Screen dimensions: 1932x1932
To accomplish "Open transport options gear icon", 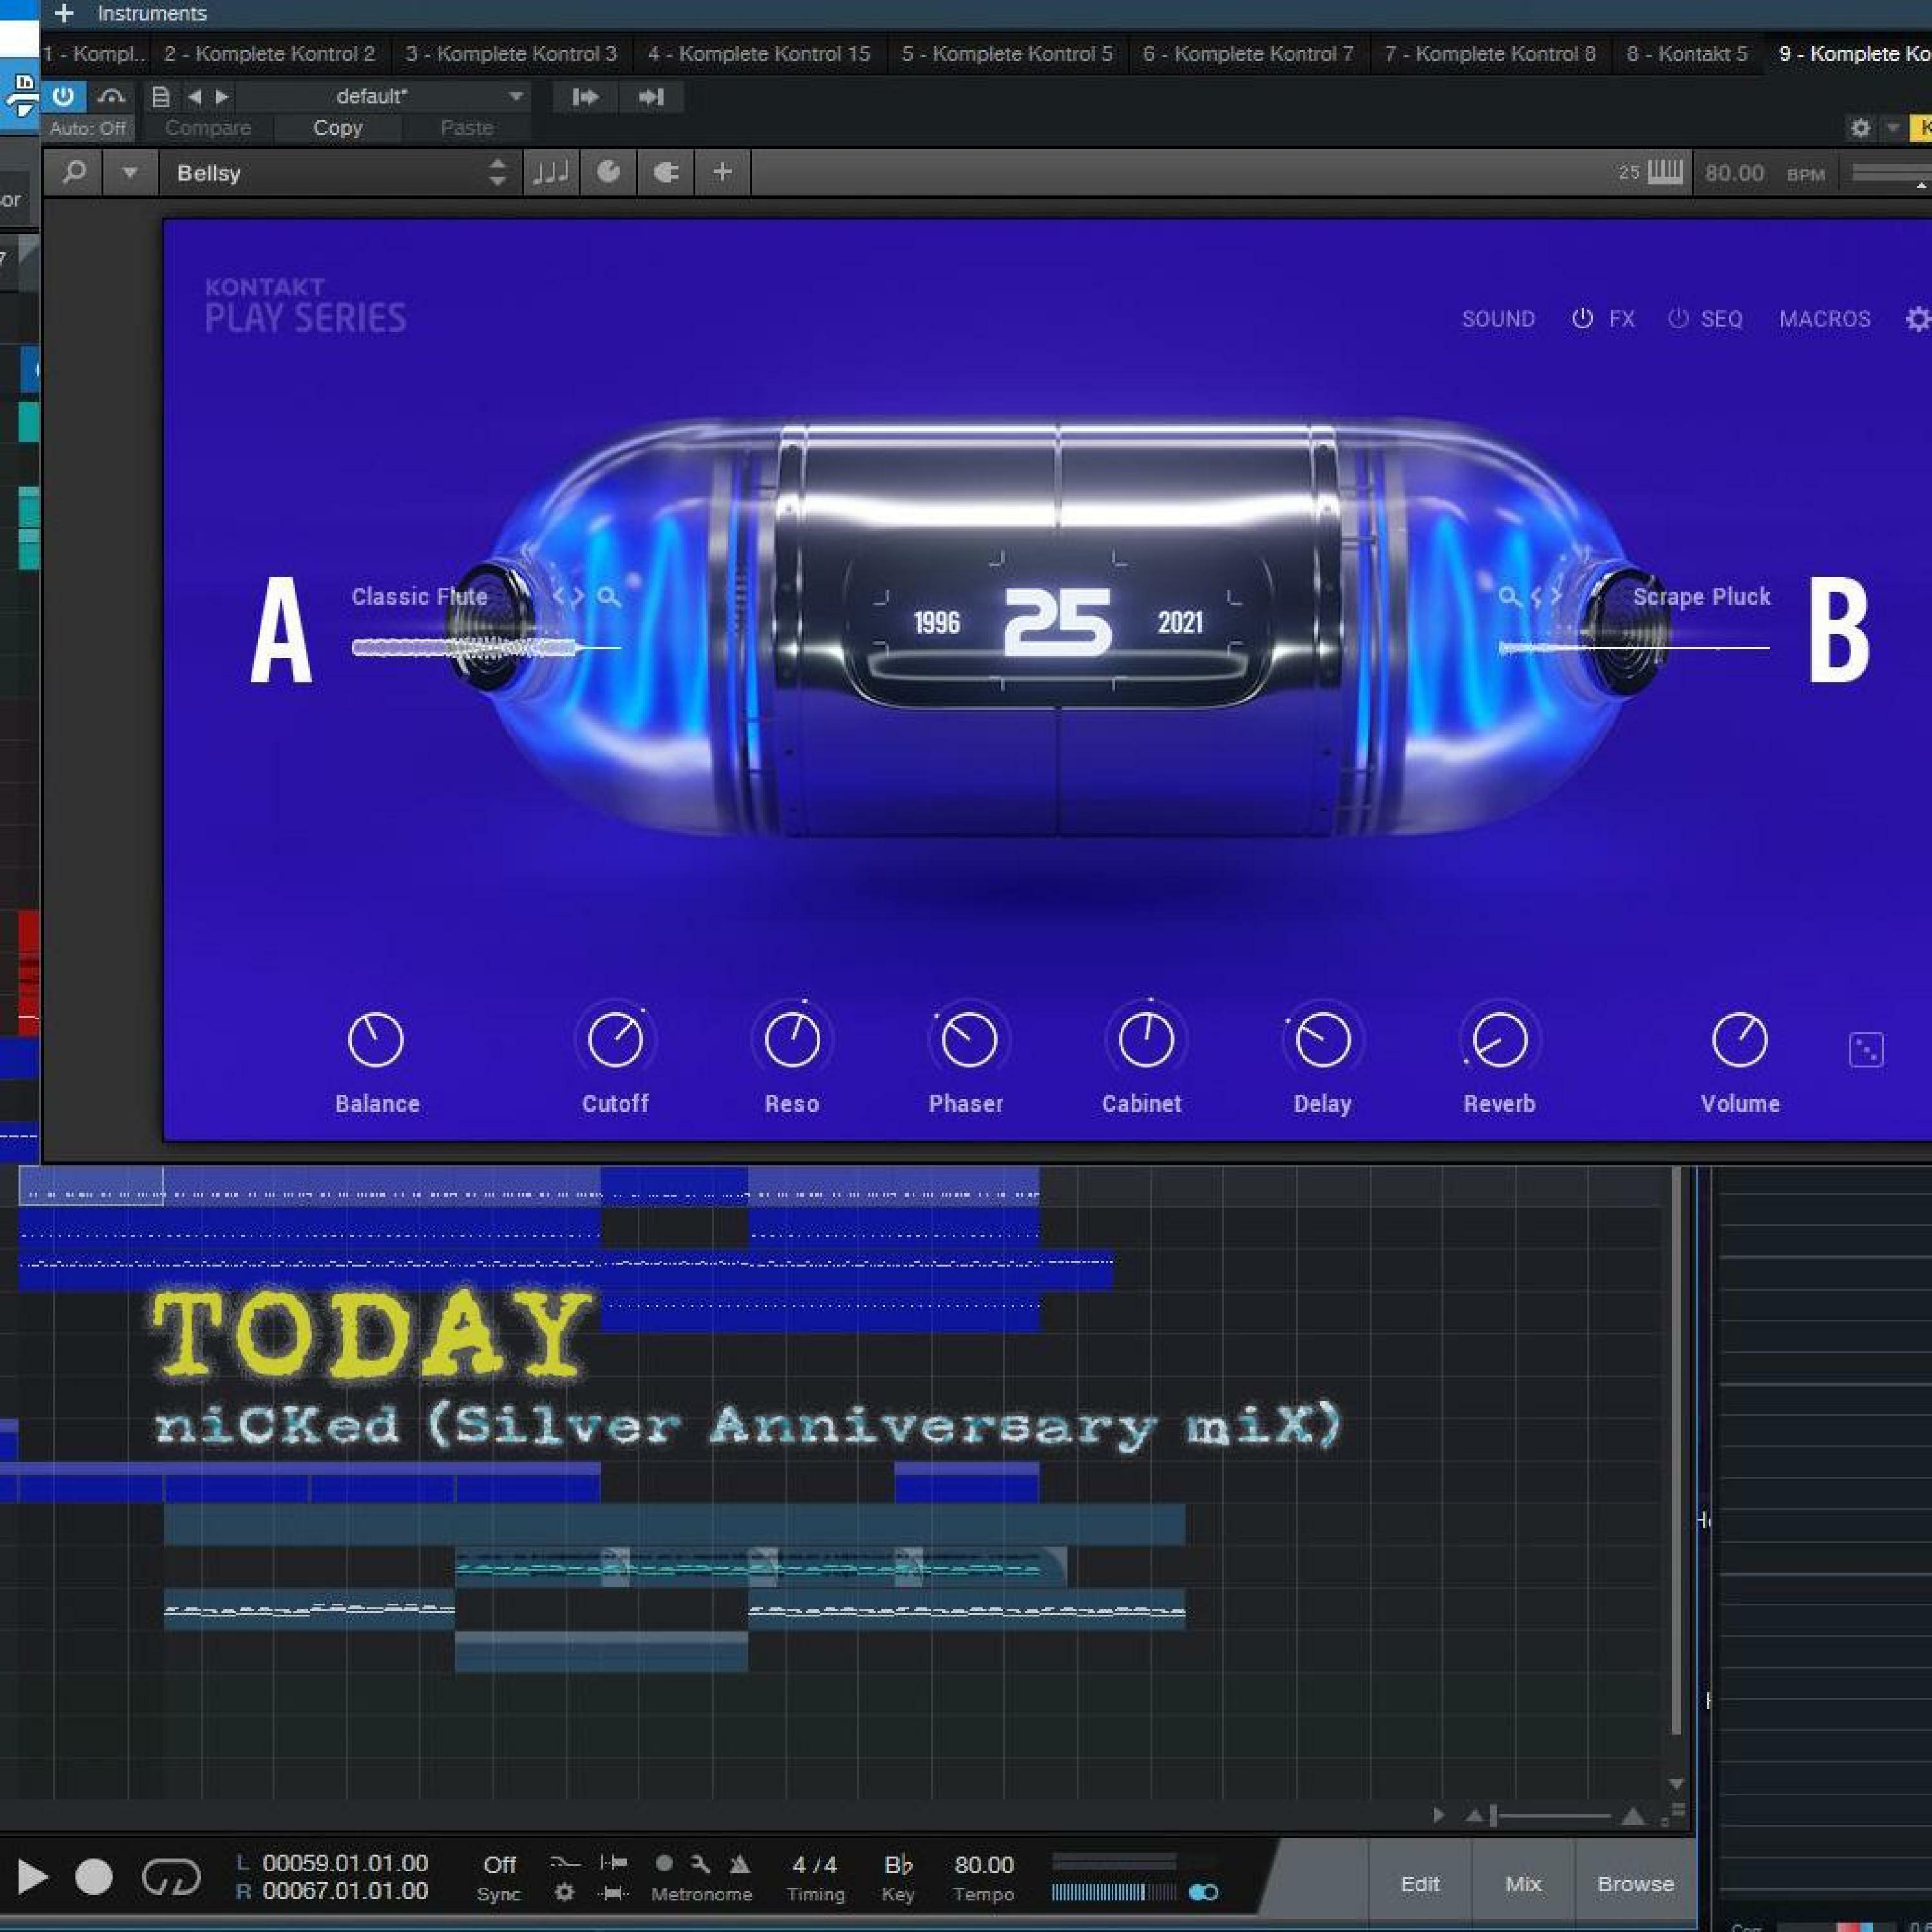I will pos(564,1893).
